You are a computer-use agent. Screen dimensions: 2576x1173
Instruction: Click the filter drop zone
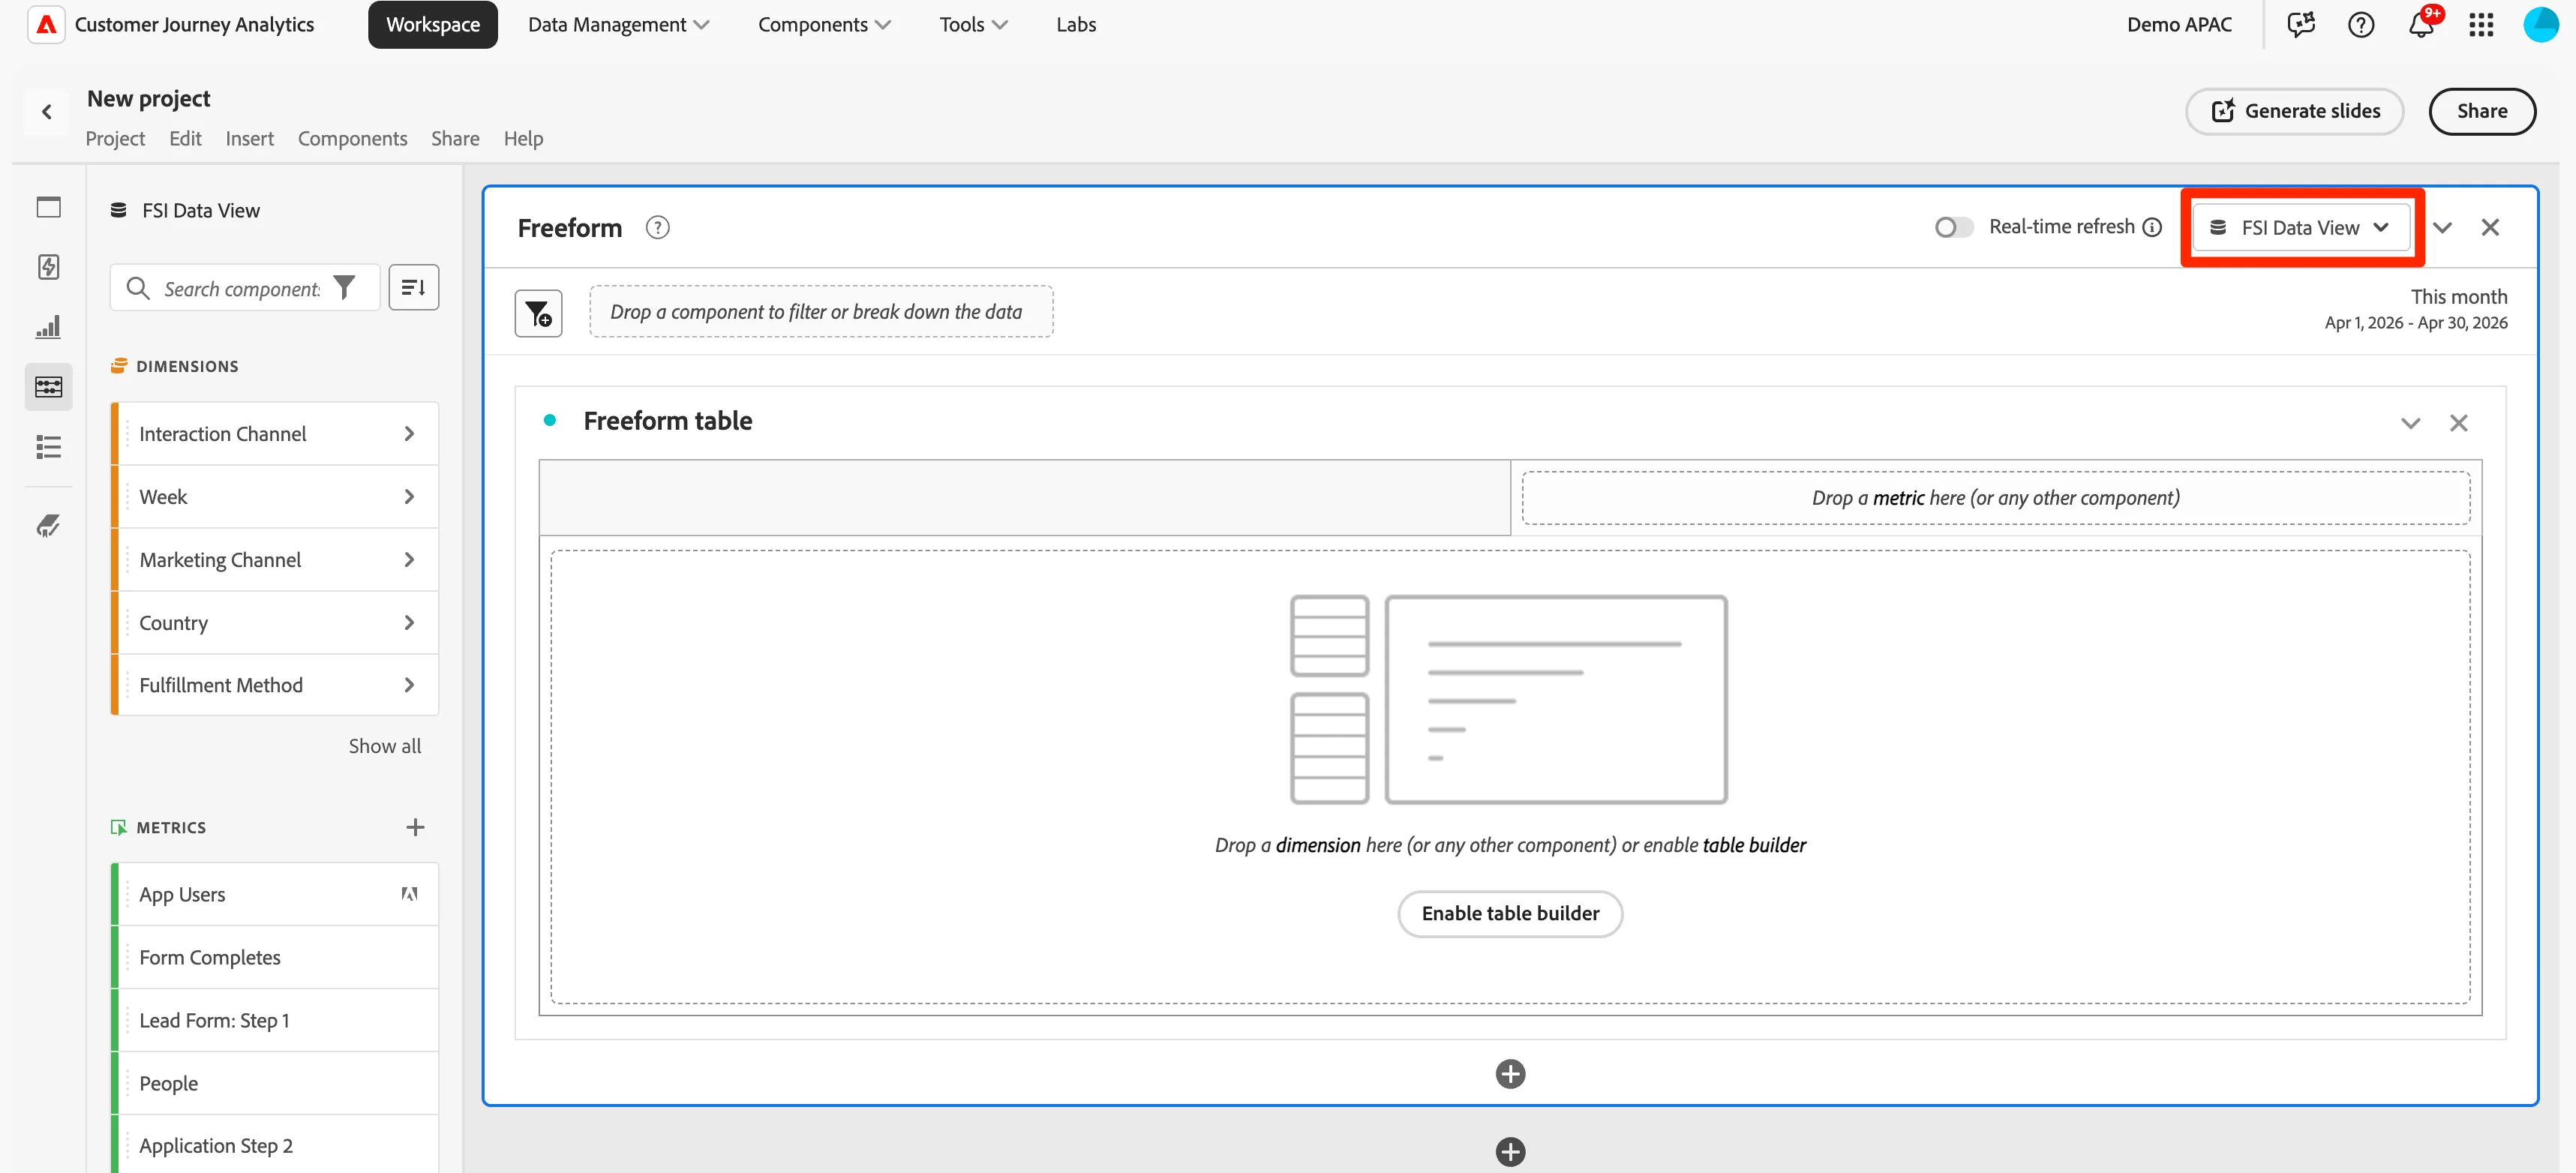point(821,312)
